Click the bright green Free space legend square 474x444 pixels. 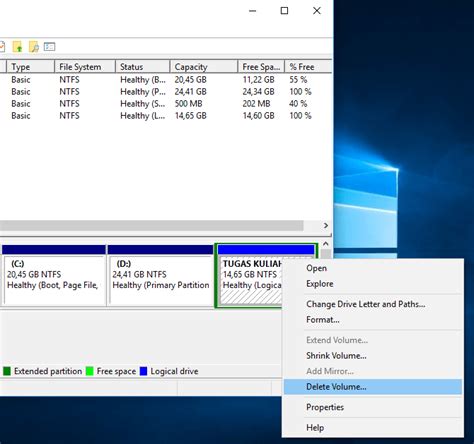click(89, 371)
